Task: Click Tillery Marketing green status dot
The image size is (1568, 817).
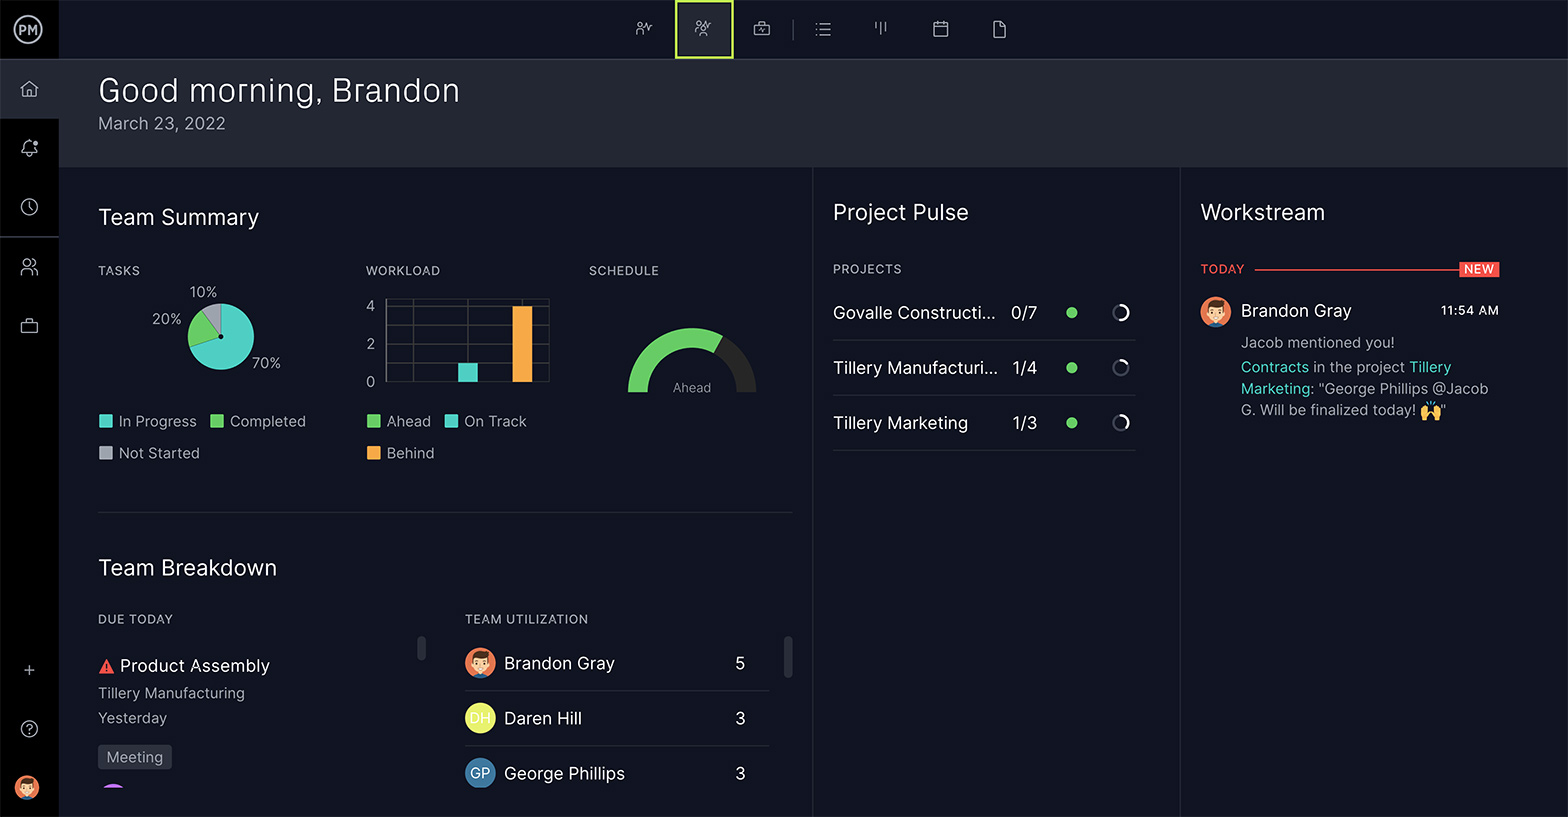Action: (x=1072, y=423)
